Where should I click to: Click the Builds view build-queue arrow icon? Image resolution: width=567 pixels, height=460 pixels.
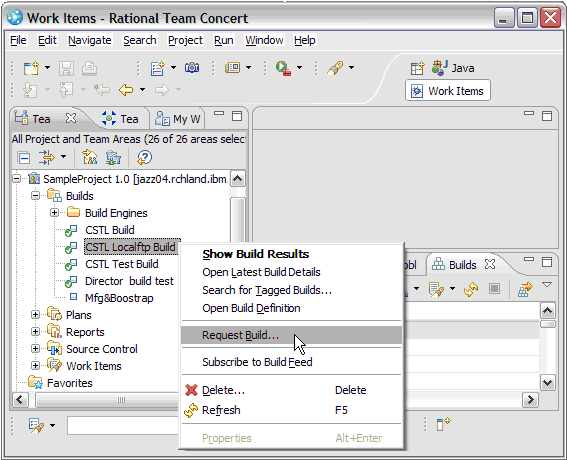click(x=525, y=289)
